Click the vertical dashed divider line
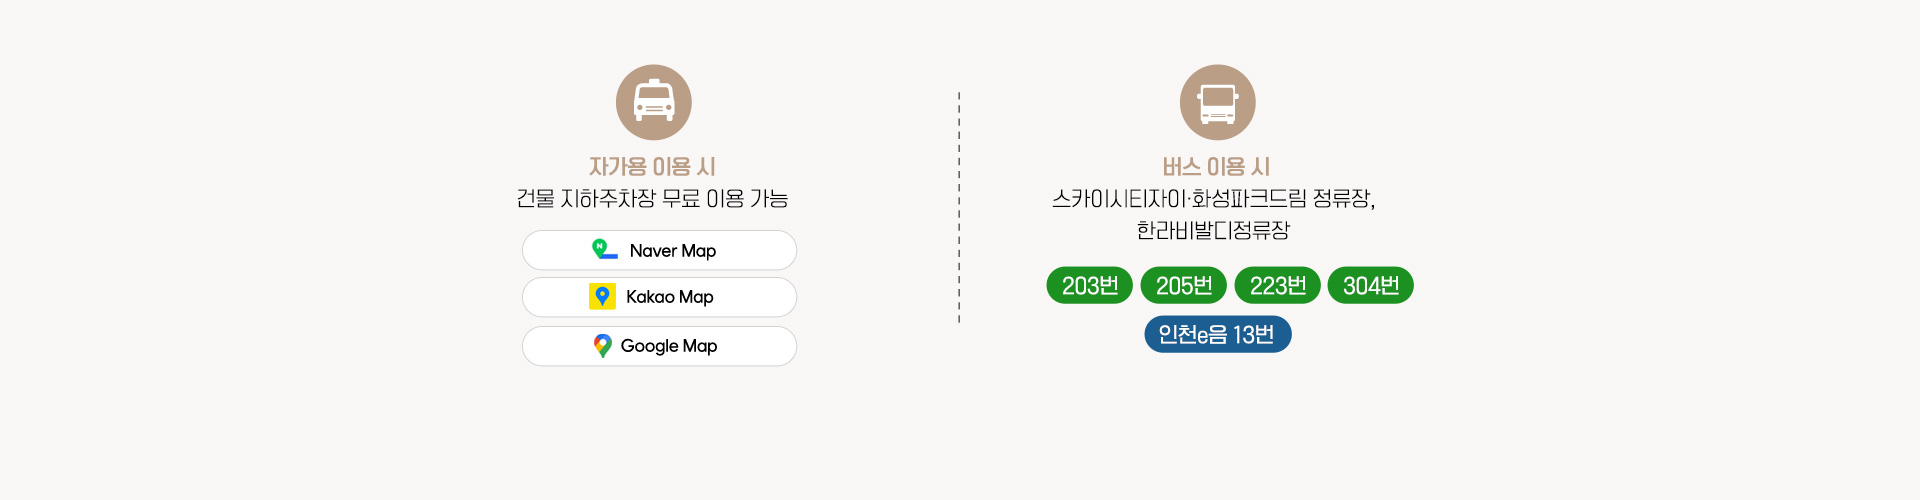This screenshot has width=1920, height=500. click(959, 208)
